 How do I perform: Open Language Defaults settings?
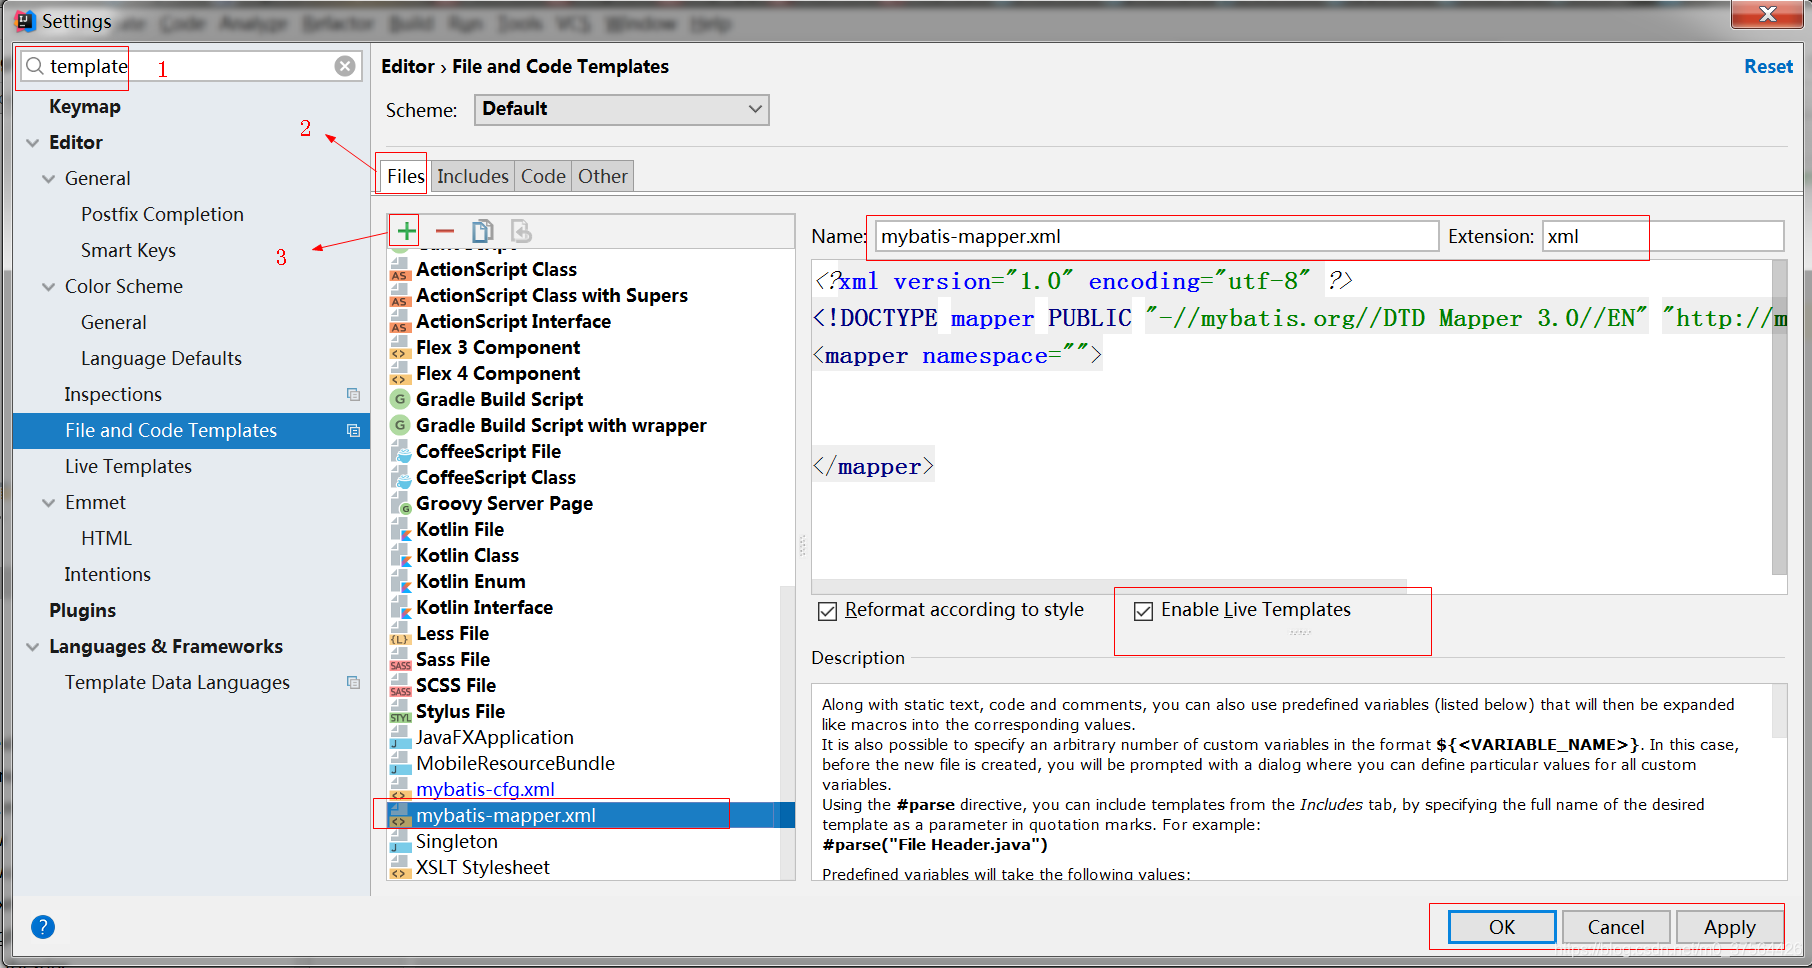[161, 358]
